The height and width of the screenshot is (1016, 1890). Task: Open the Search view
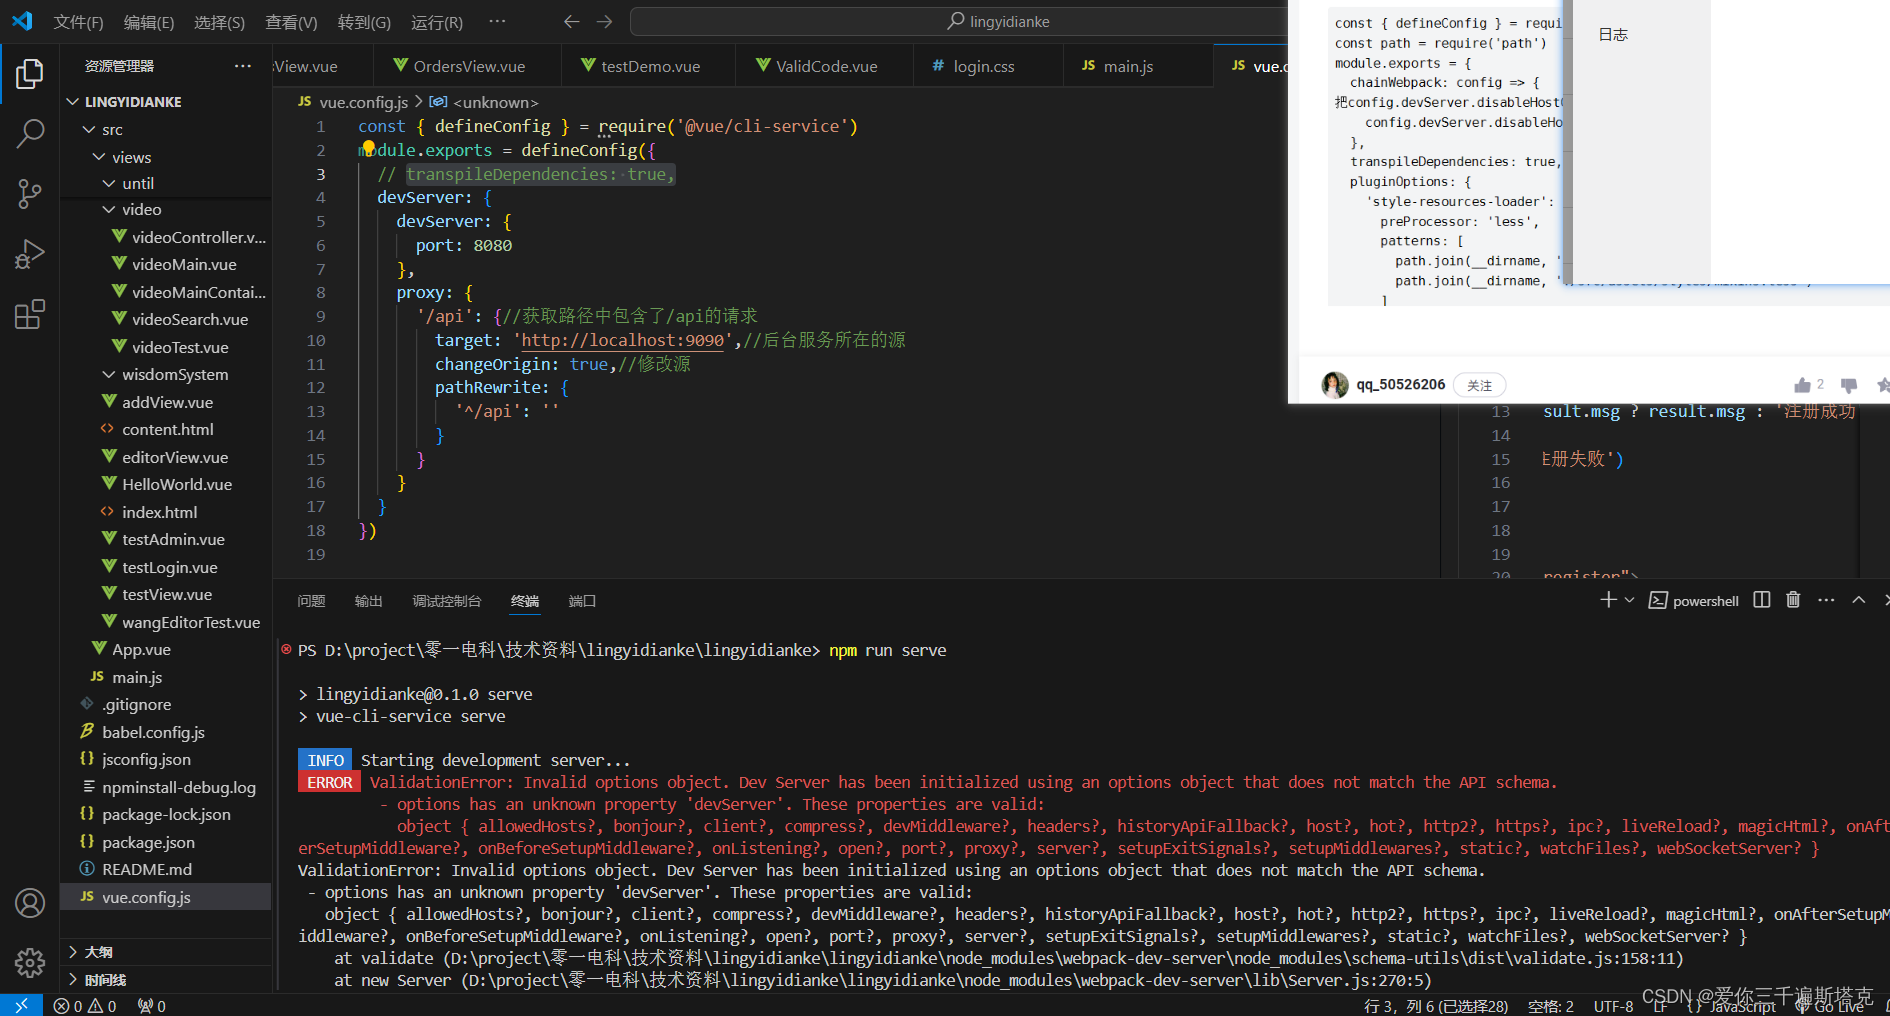30,133
